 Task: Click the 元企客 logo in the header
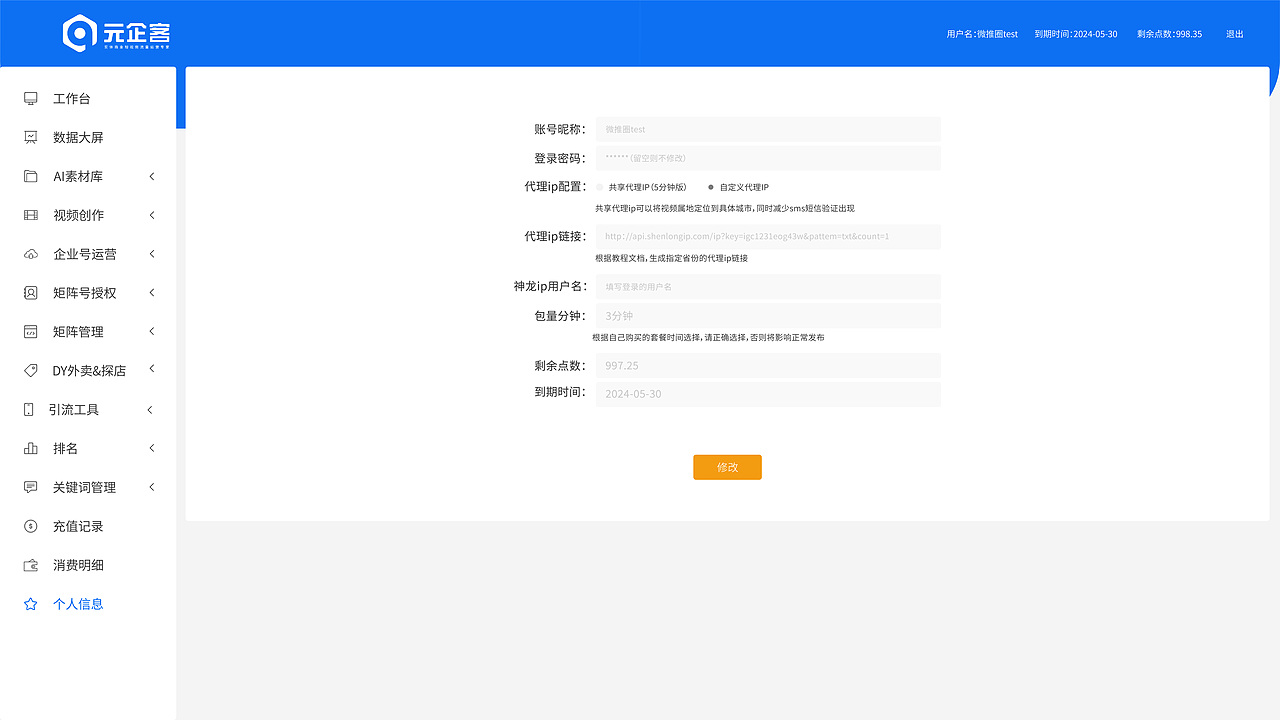pyautogui.click(x=113, y=33)
